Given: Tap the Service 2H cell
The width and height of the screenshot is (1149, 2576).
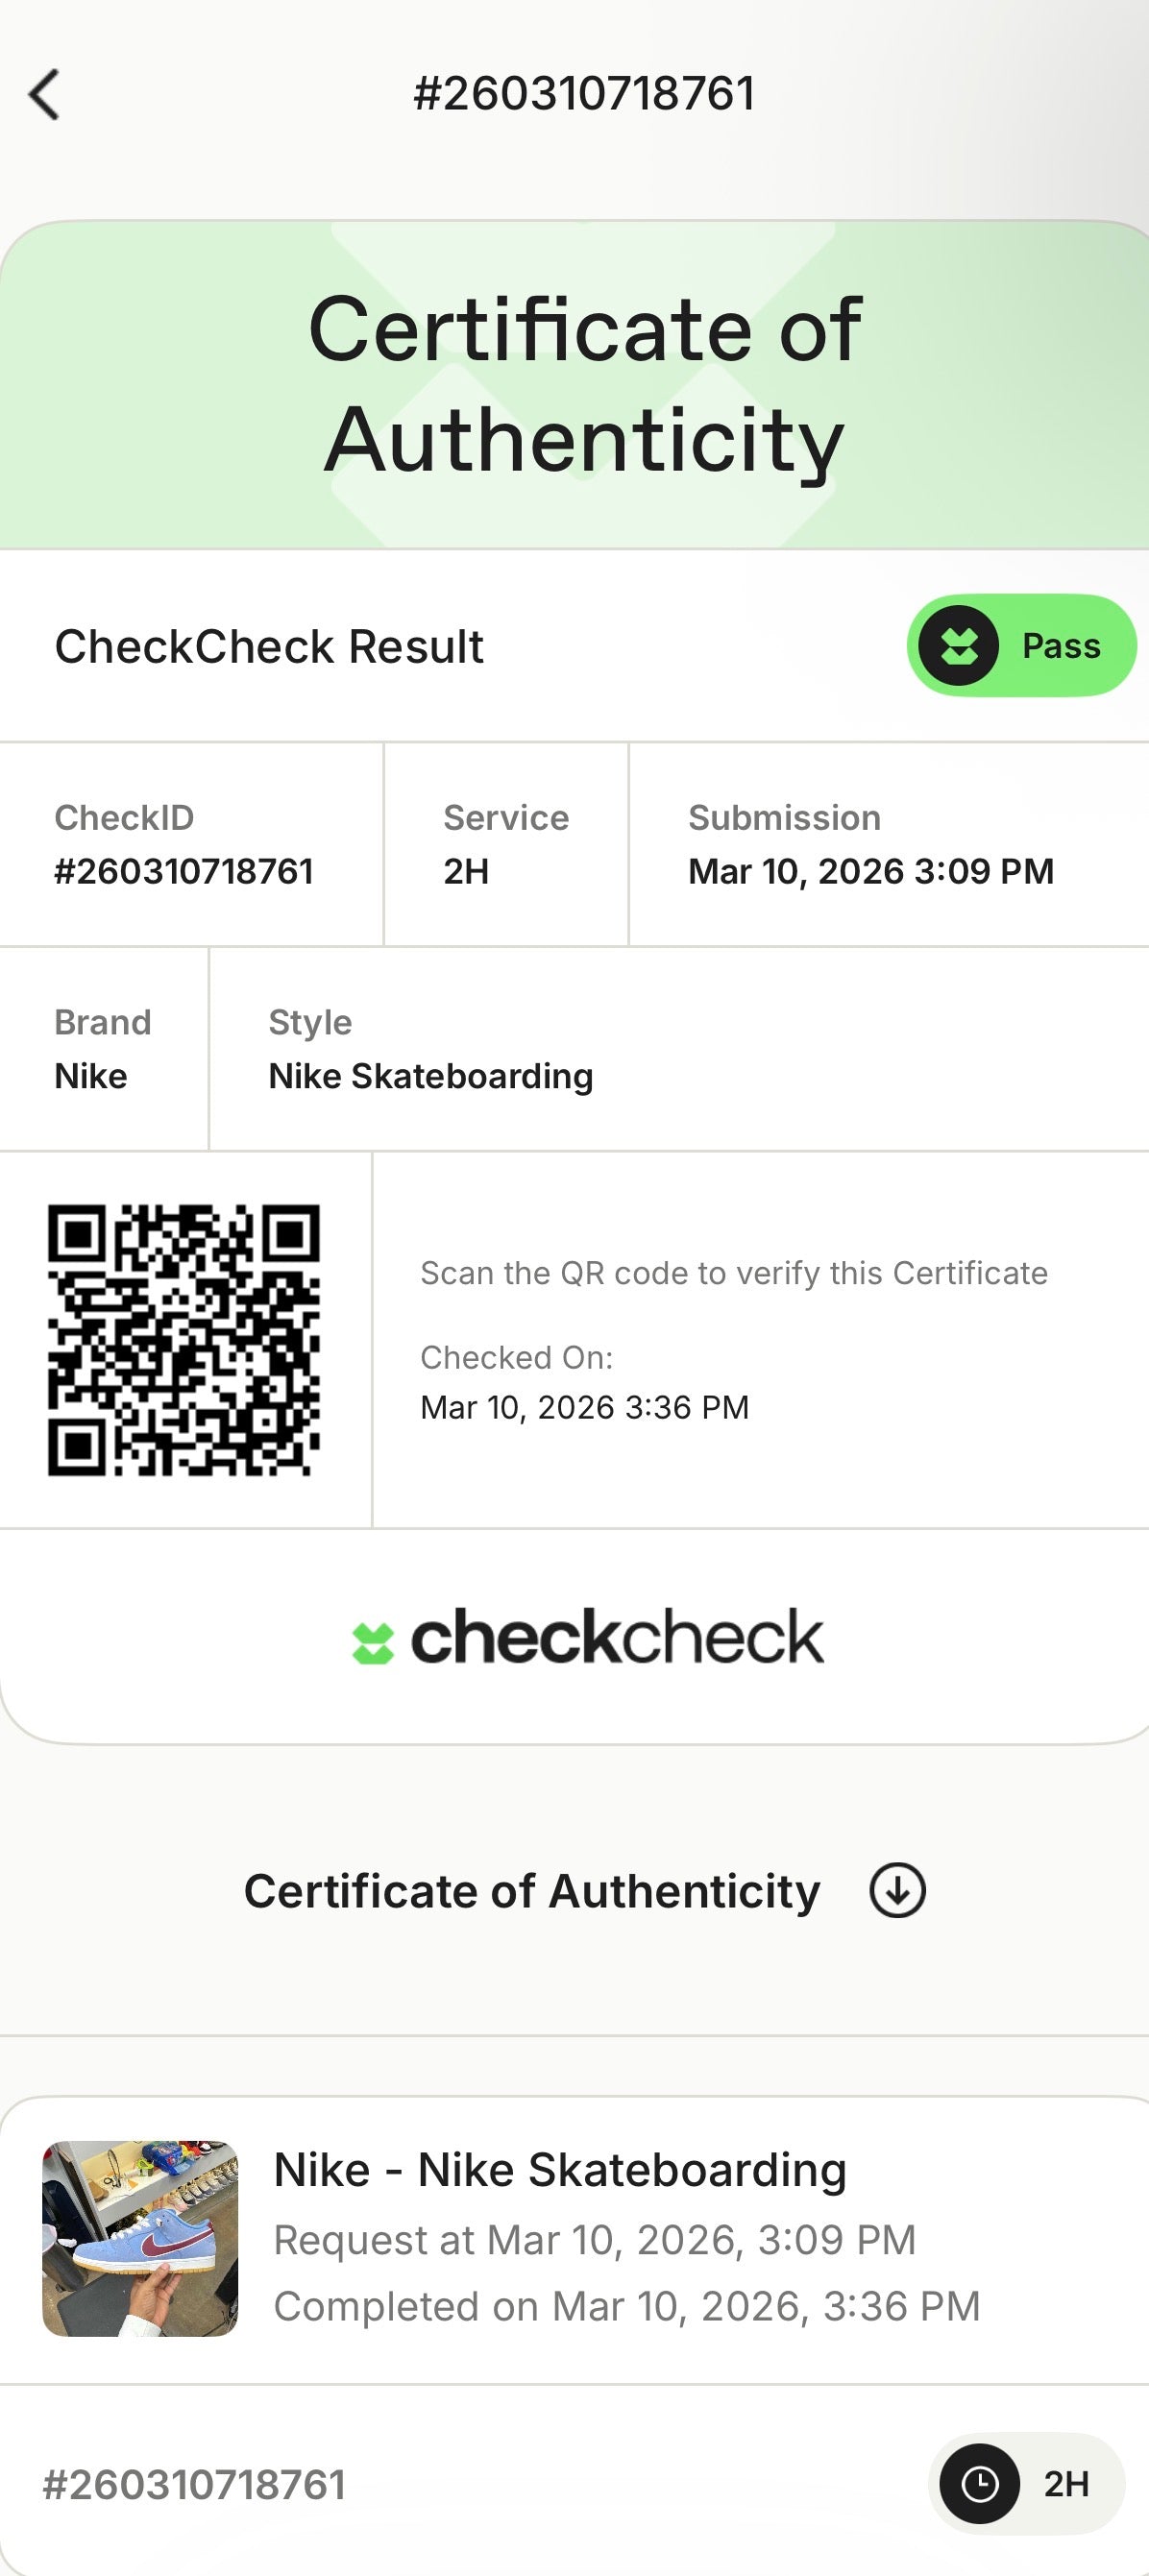Looking at the screenshot, I should point(506,845).
